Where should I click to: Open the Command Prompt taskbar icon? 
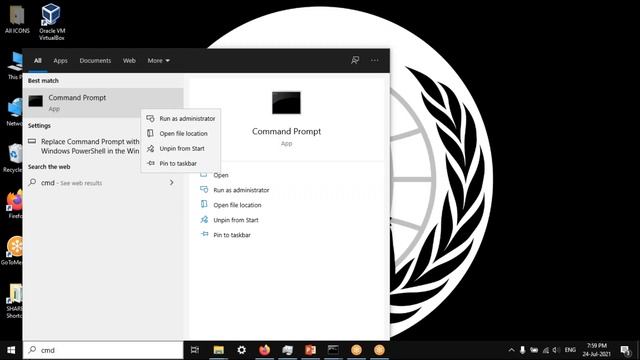333,350
